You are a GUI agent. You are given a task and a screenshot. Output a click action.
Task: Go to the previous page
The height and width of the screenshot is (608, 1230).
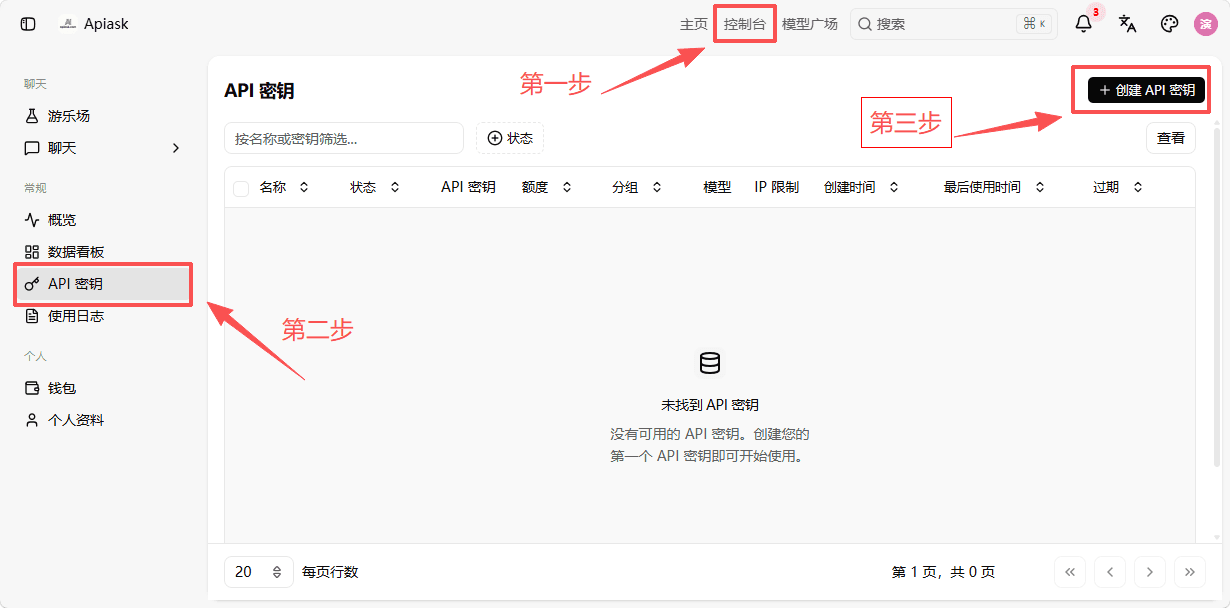pos(1110,572)
